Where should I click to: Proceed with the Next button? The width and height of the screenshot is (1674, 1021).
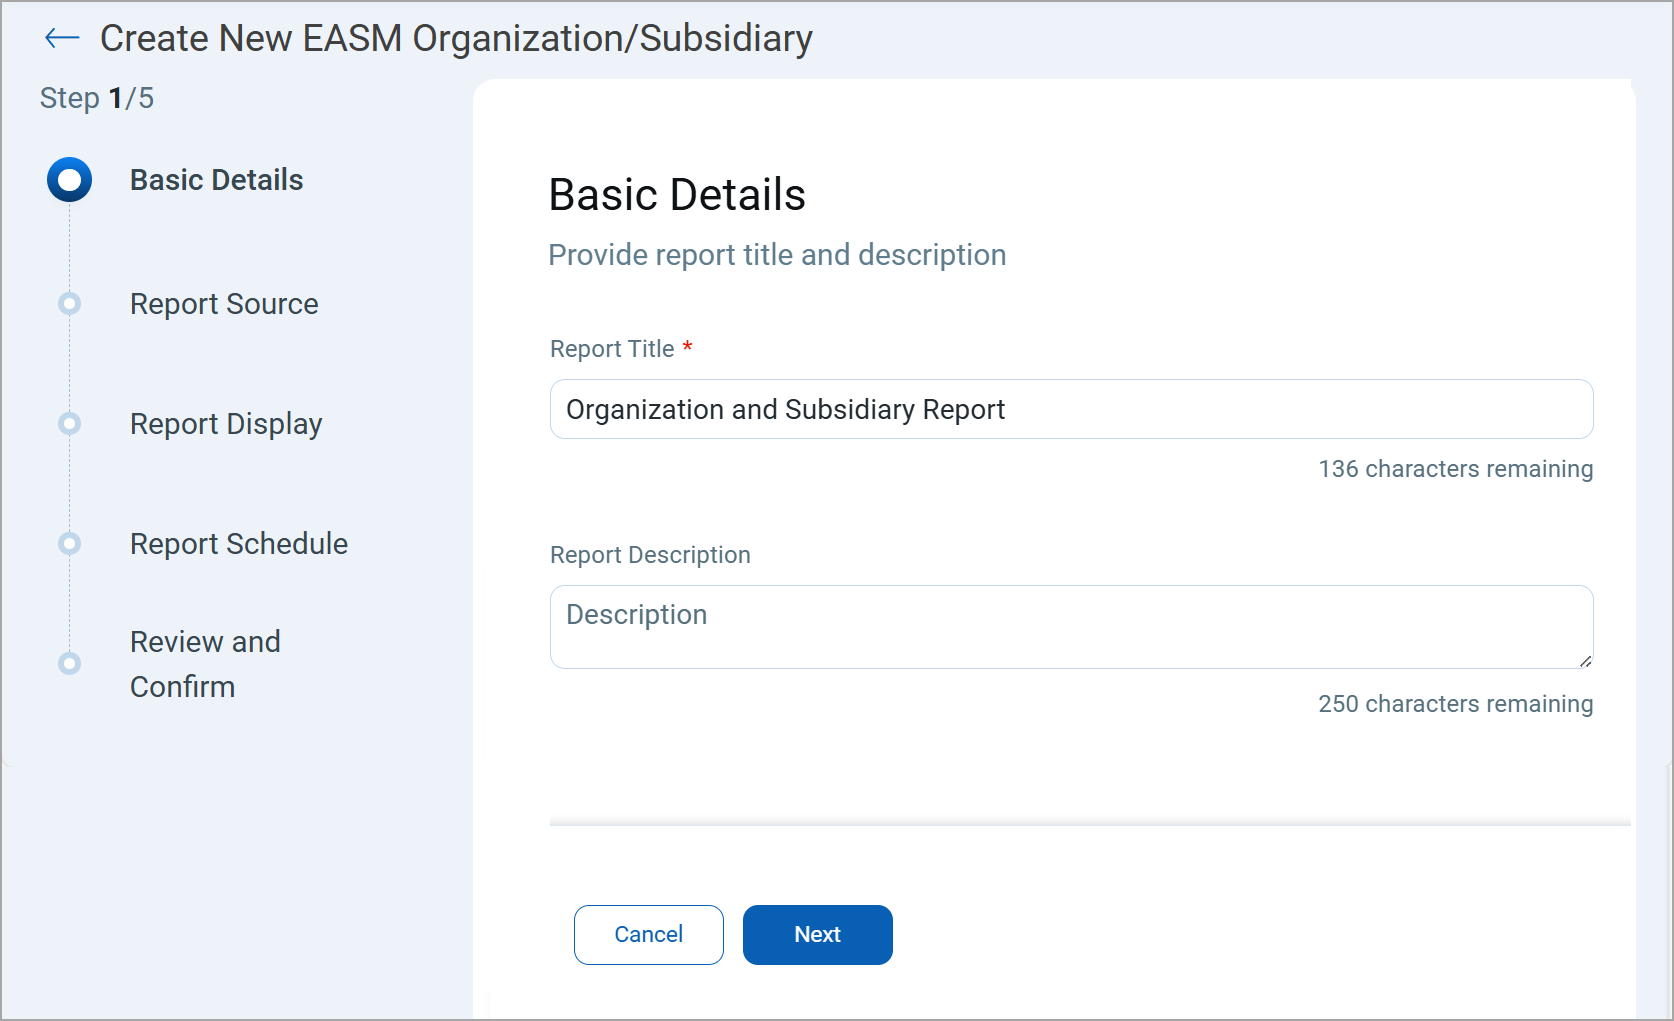[817, 935]
